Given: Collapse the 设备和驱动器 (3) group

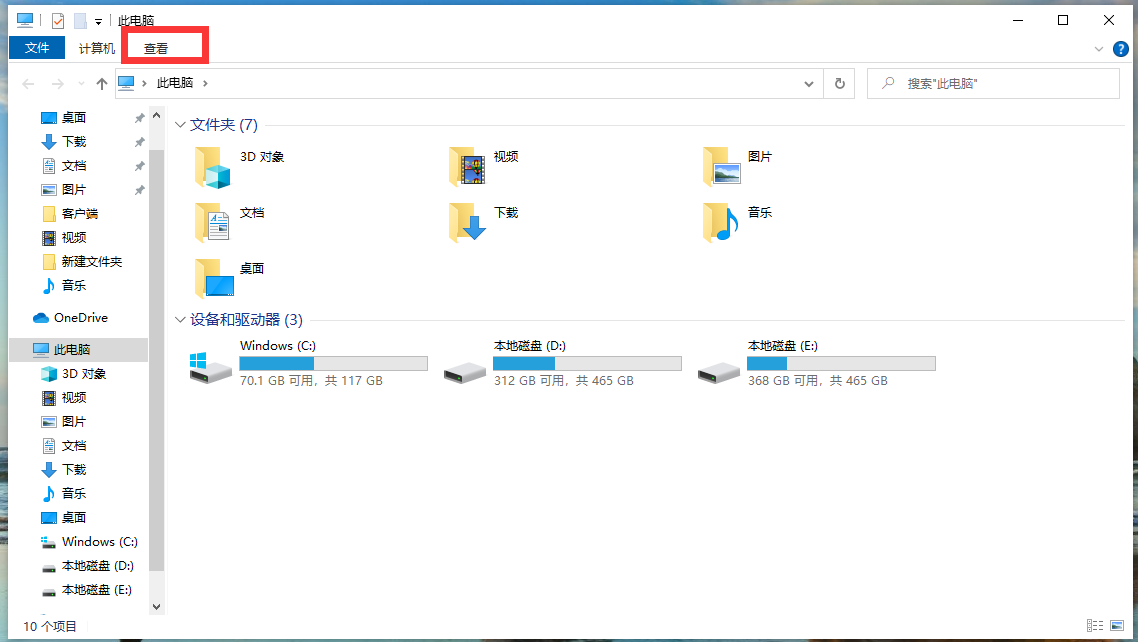Looking at the screenshot, I should click(180, 319).
